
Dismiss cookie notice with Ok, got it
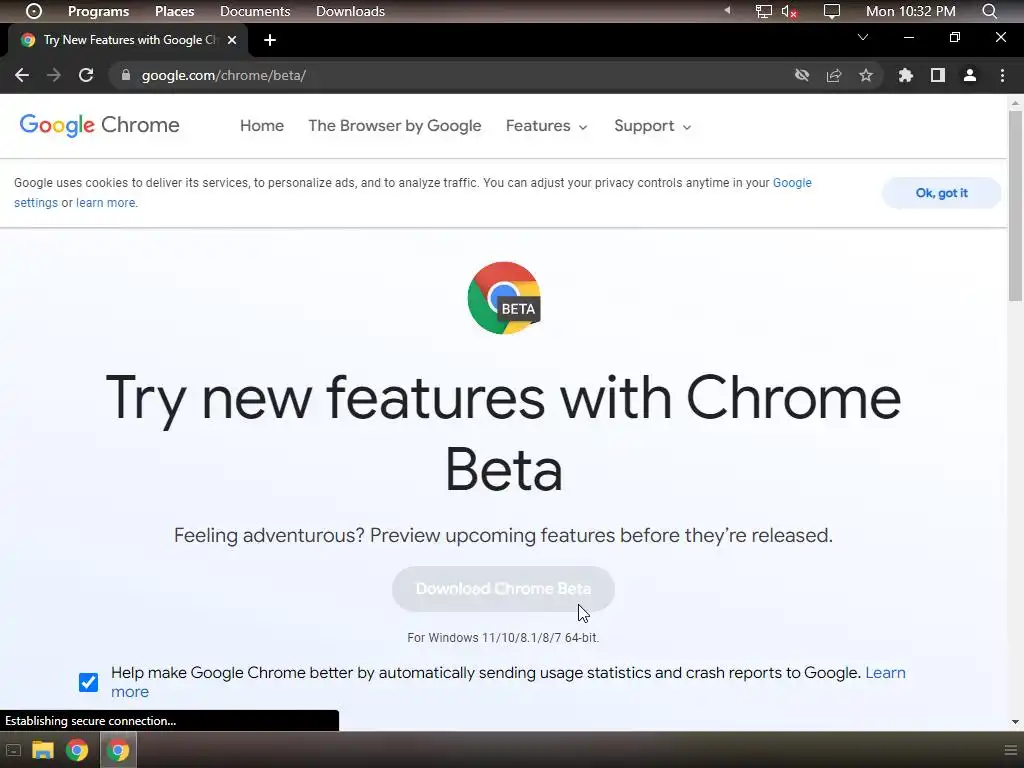[x=941, y=193]
